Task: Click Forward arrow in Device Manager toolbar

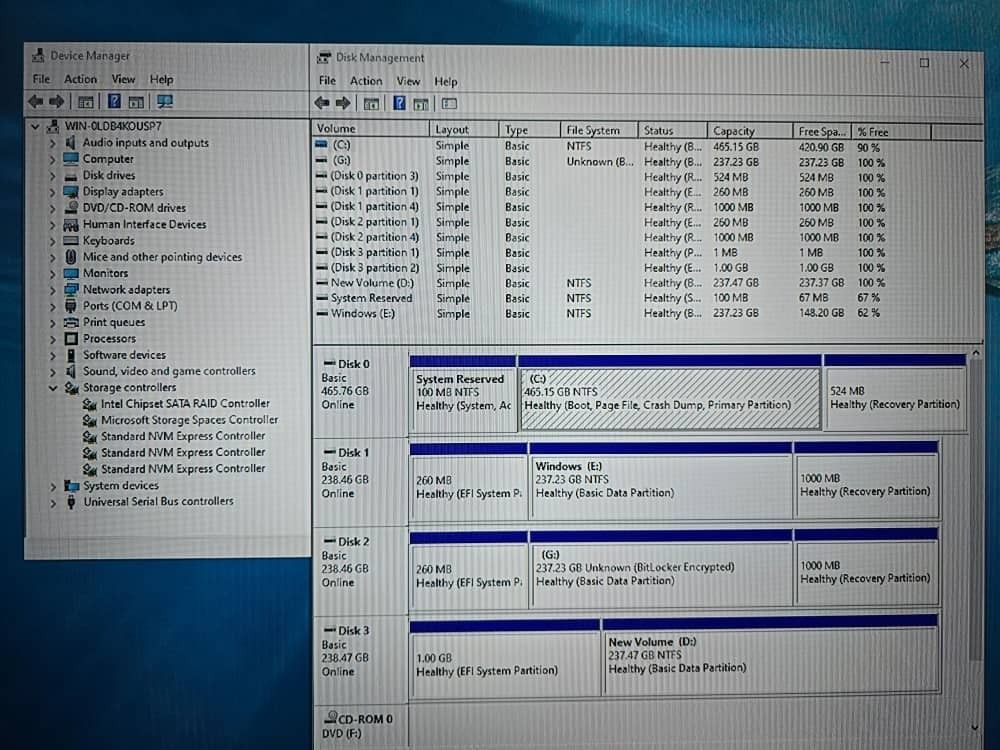Action: [57, 101]
